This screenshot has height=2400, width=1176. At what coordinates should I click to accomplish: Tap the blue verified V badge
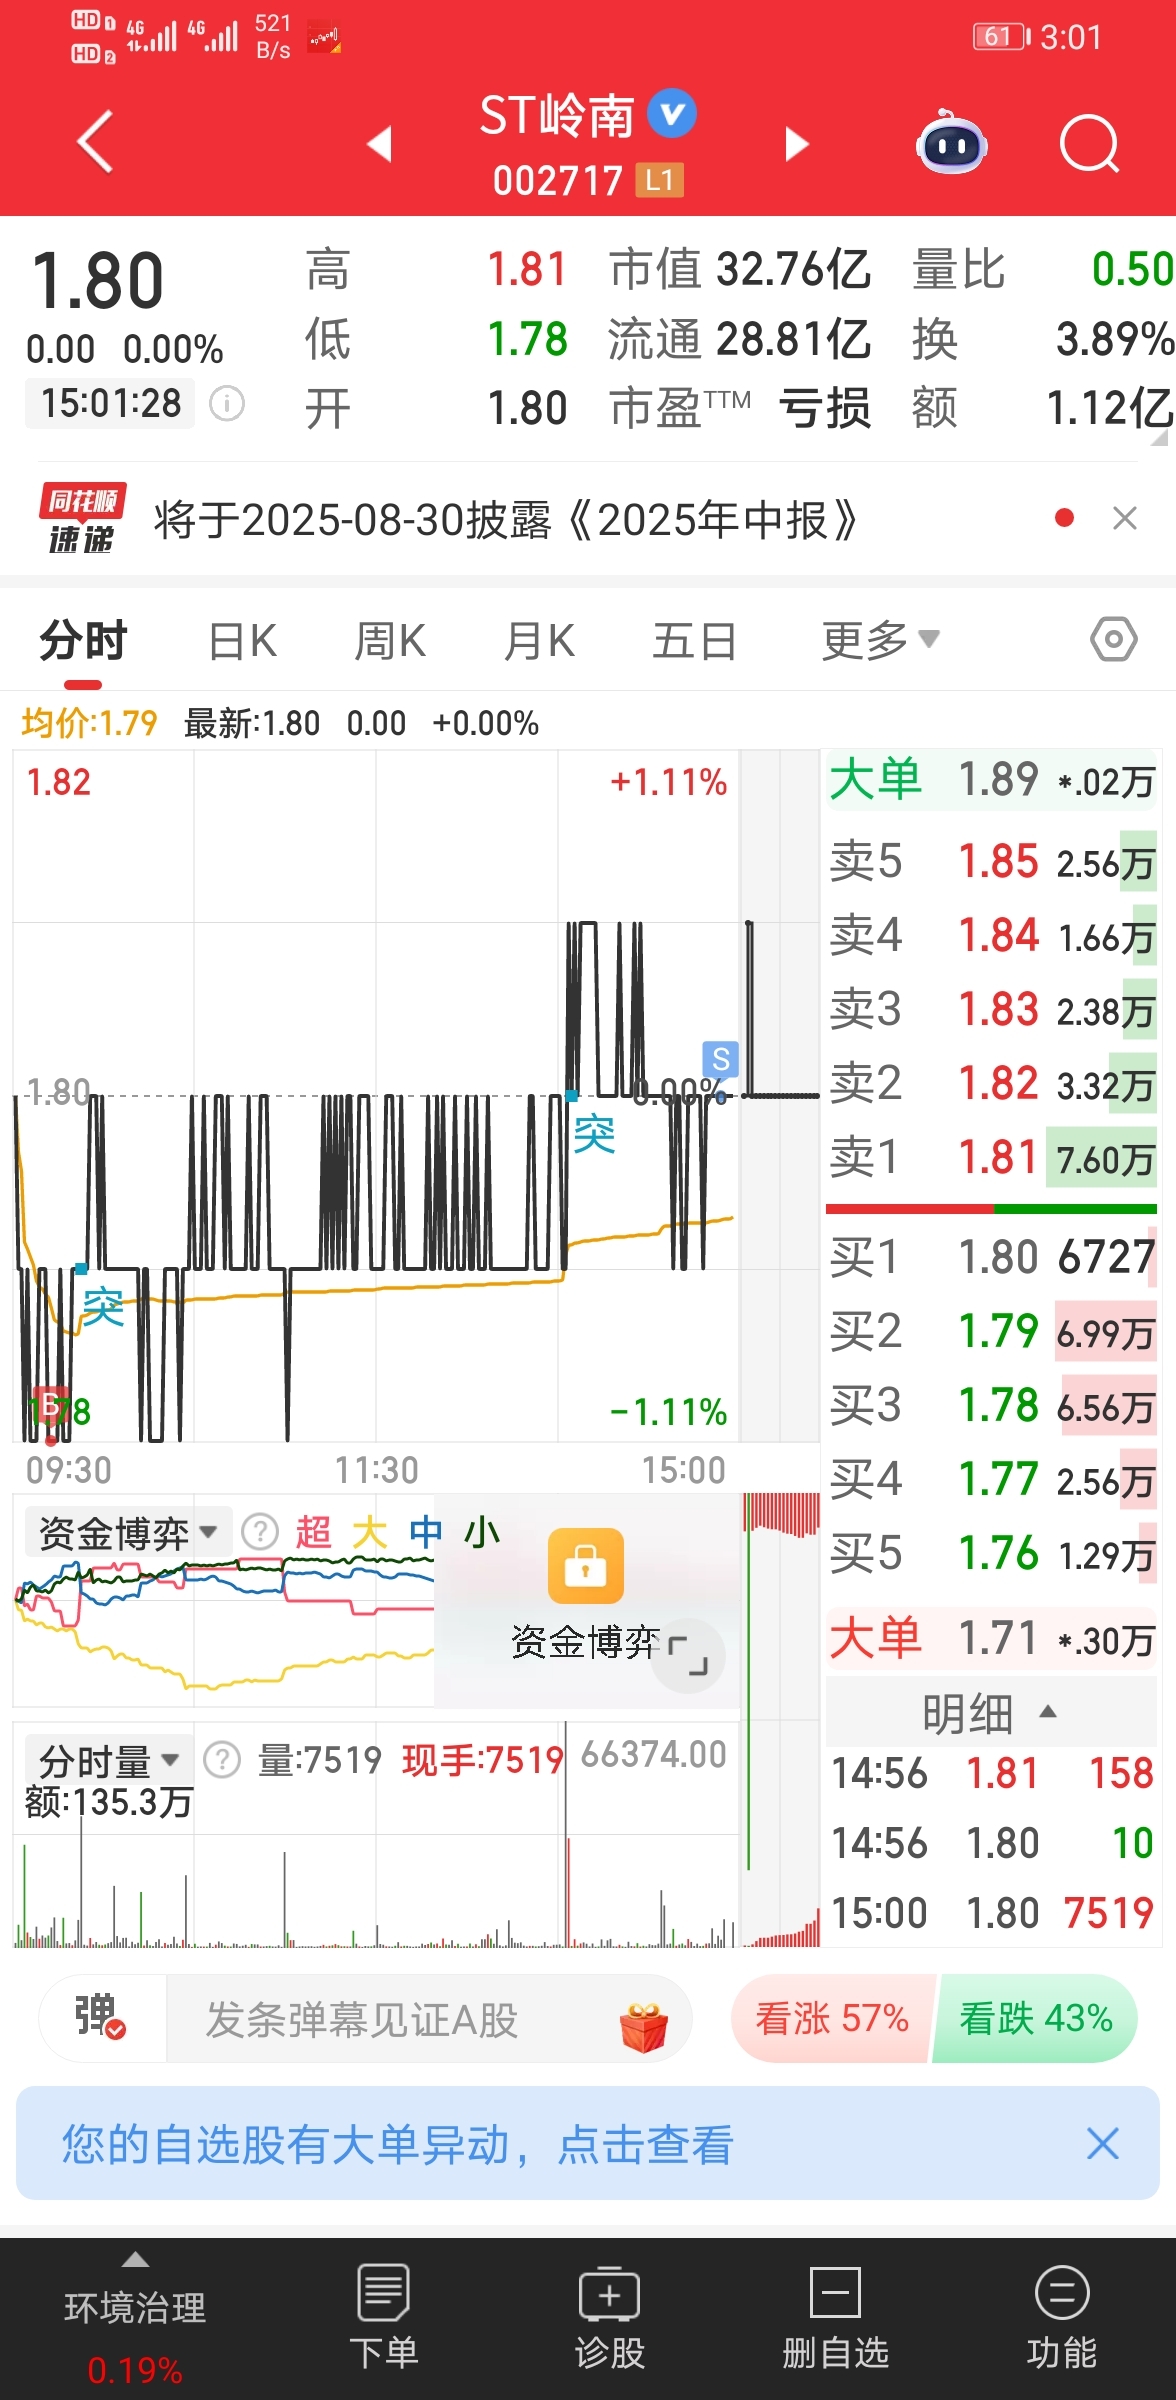tap(672, 113)
